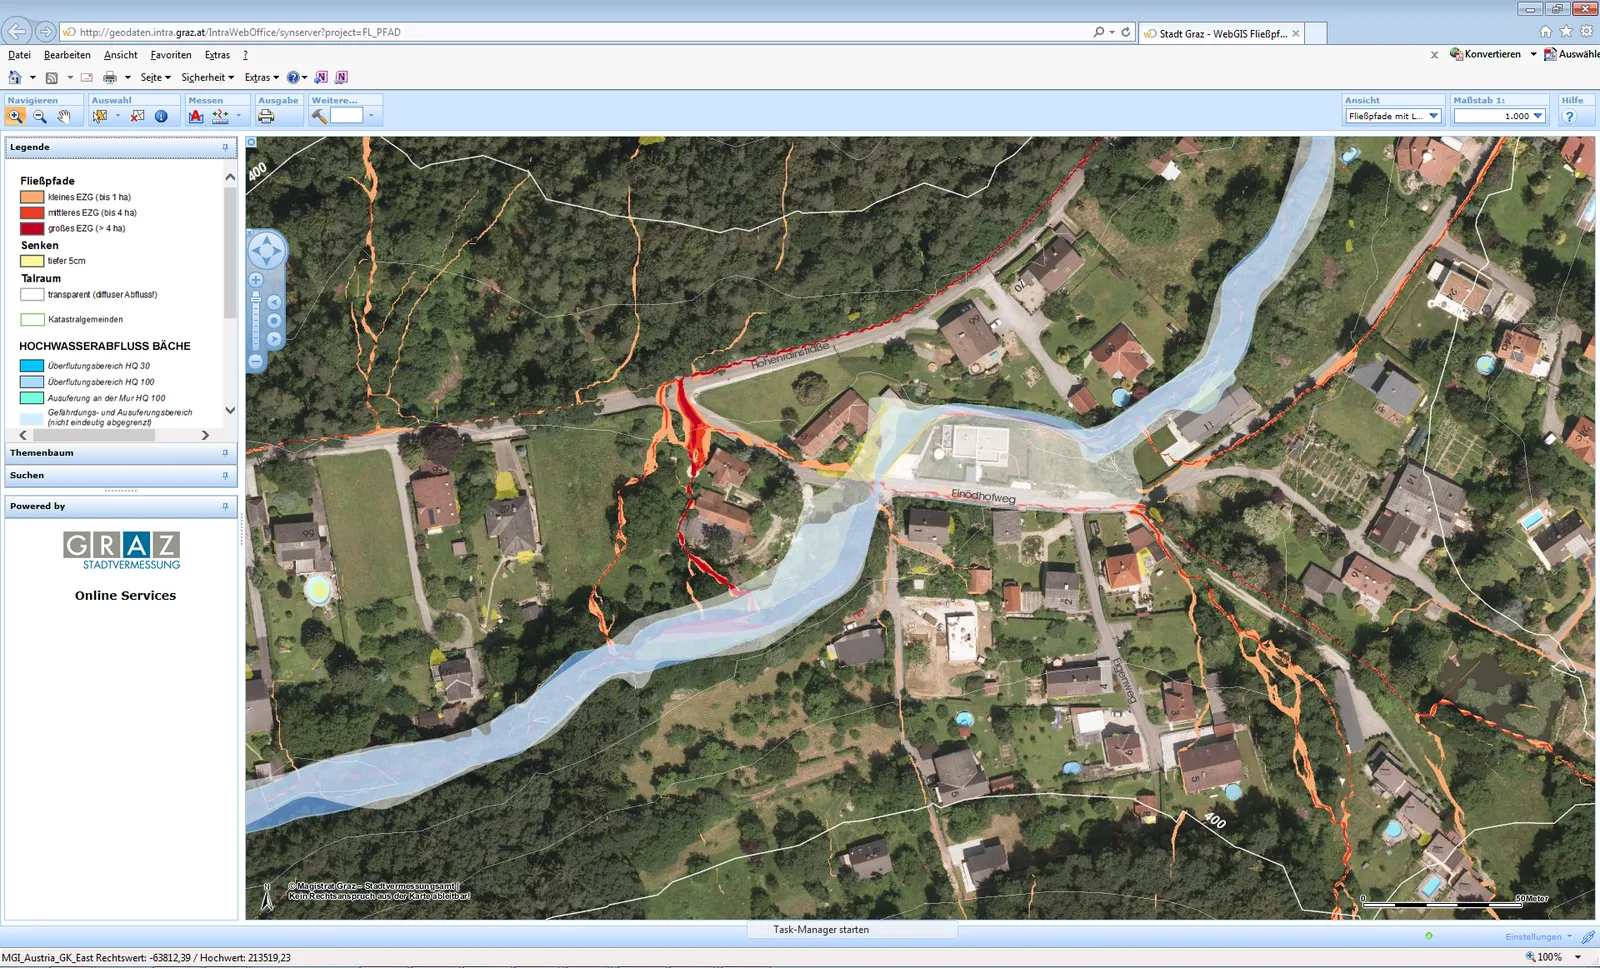1600x968 pixels.
Task: Open the Datei menu
Action: pos(19,55)
